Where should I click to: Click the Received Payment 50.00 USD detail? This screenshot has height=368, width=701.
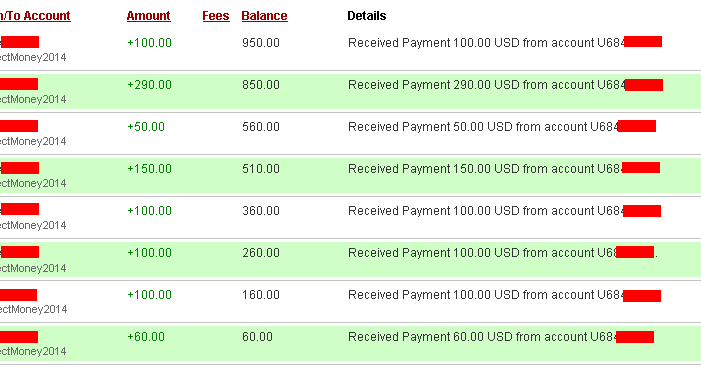click(502, 127)
